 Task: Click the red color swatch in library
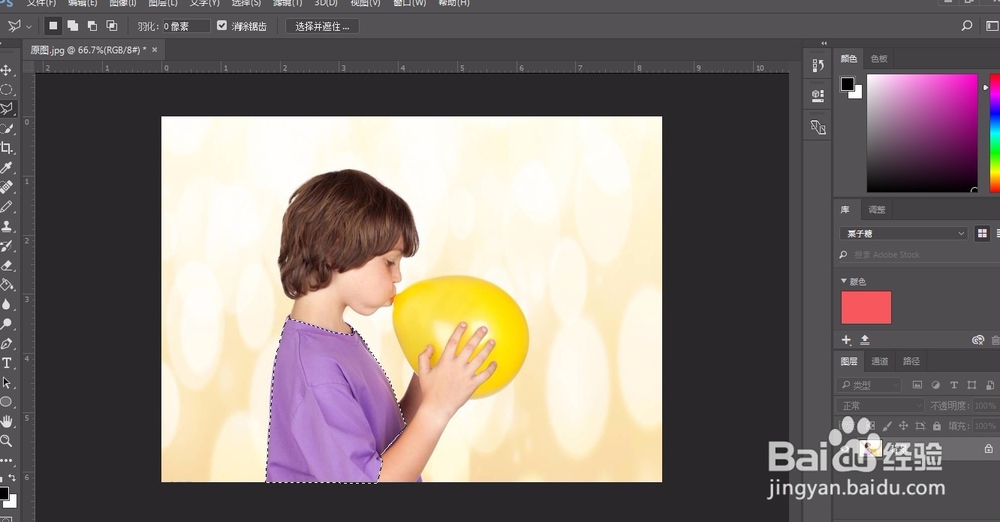866,308
